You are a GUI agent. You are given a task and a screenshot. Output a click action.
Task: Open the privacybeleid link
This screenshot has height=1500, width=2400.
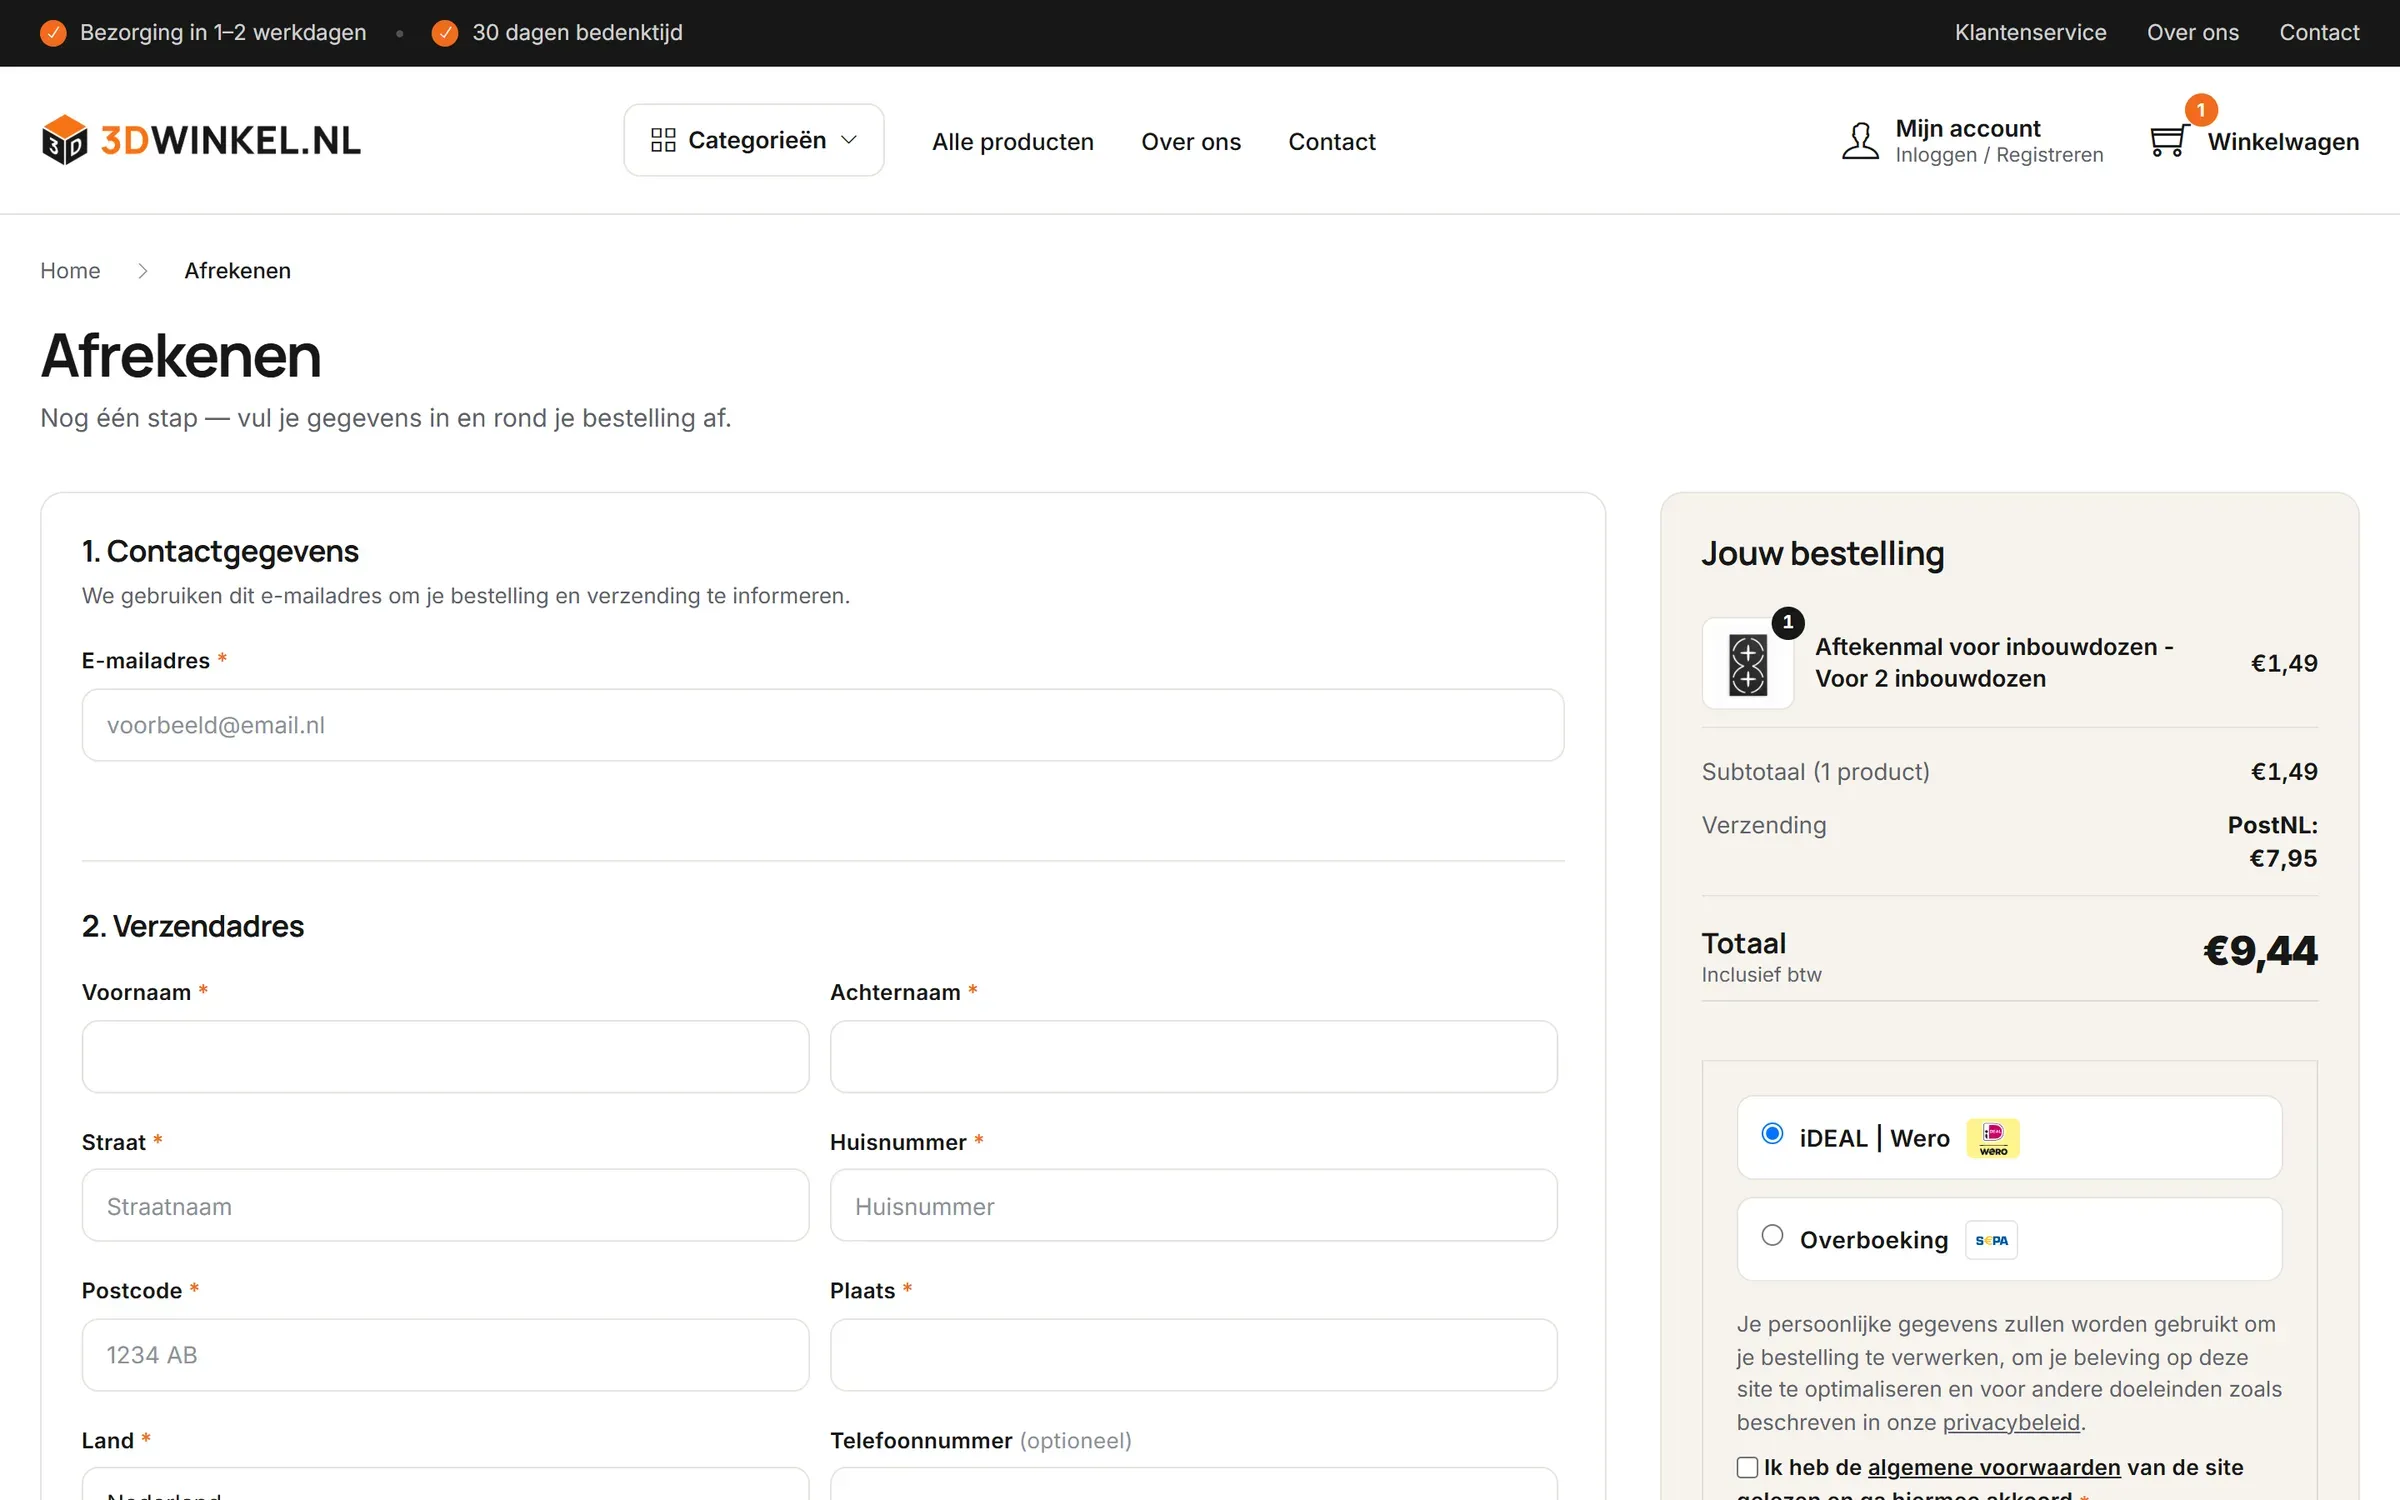[x=2010, y=1422]
